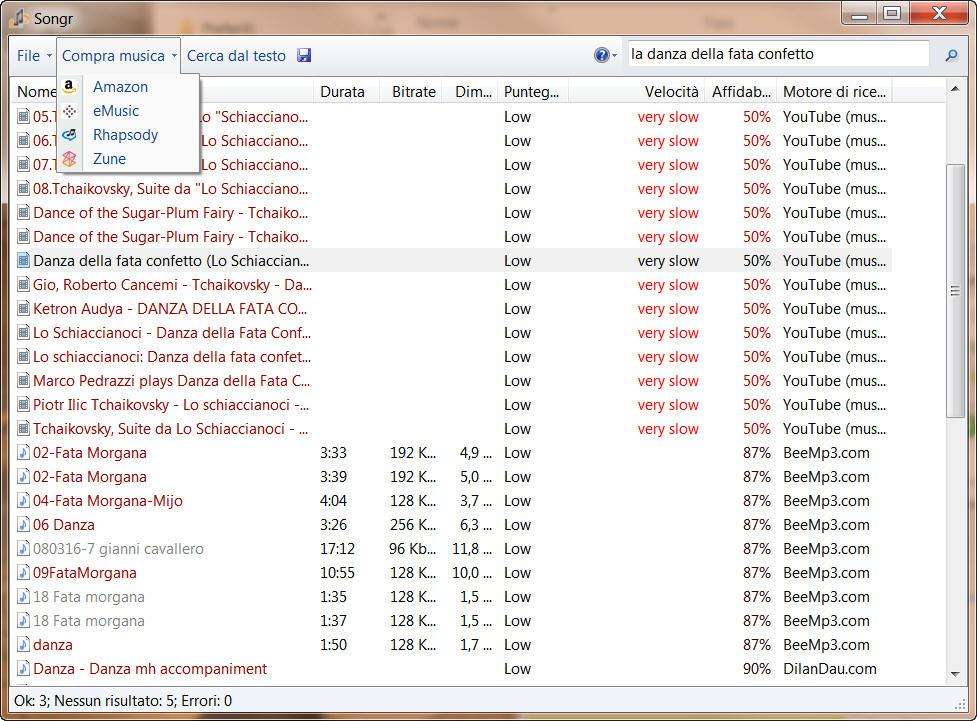Select Lo Schiaccianoci - Danza della Fata Conf row
Screen dimensions: 977x721
(454, 333)
